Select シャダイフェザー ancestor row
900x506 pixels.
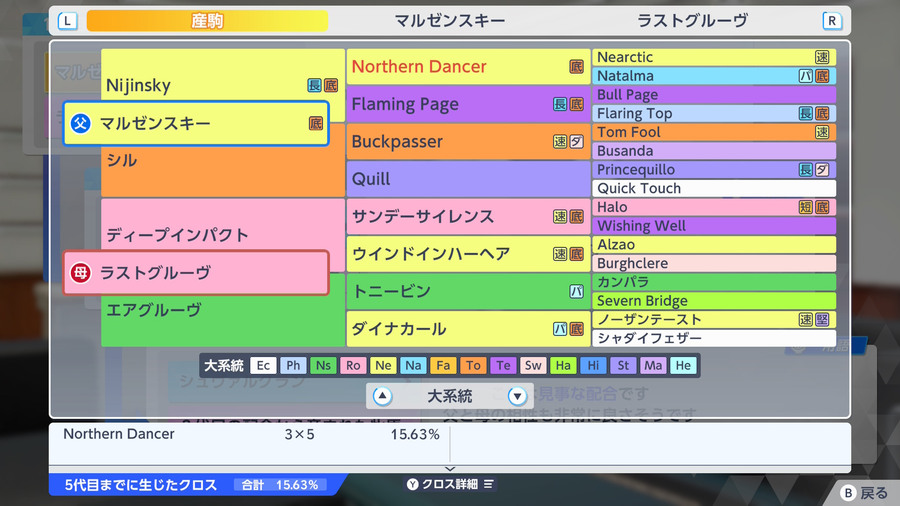714,338
